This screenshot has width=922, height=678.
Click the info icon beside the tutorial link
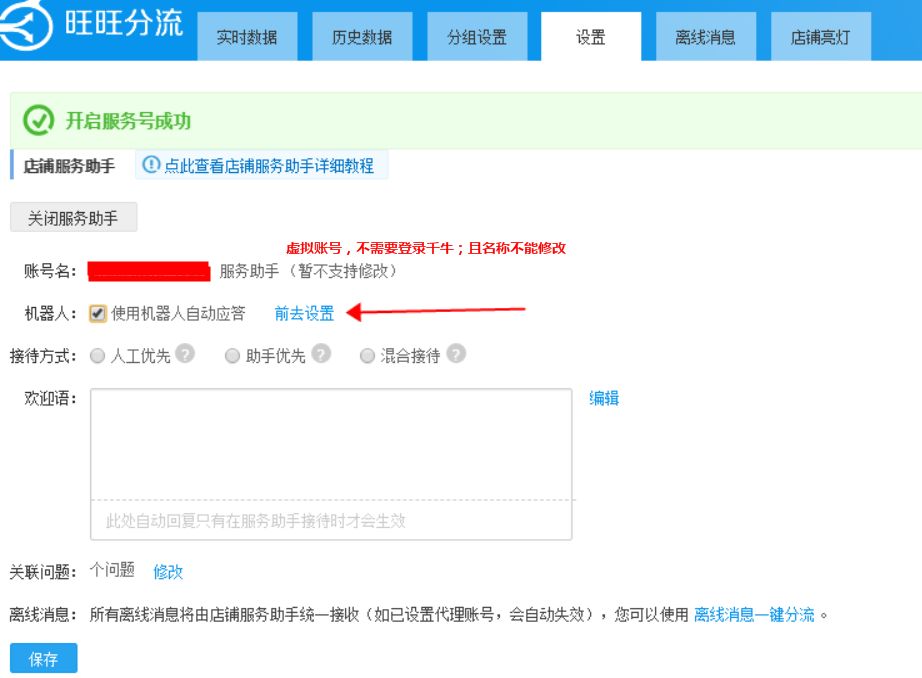pyautogui.click(x=151, y=165)
